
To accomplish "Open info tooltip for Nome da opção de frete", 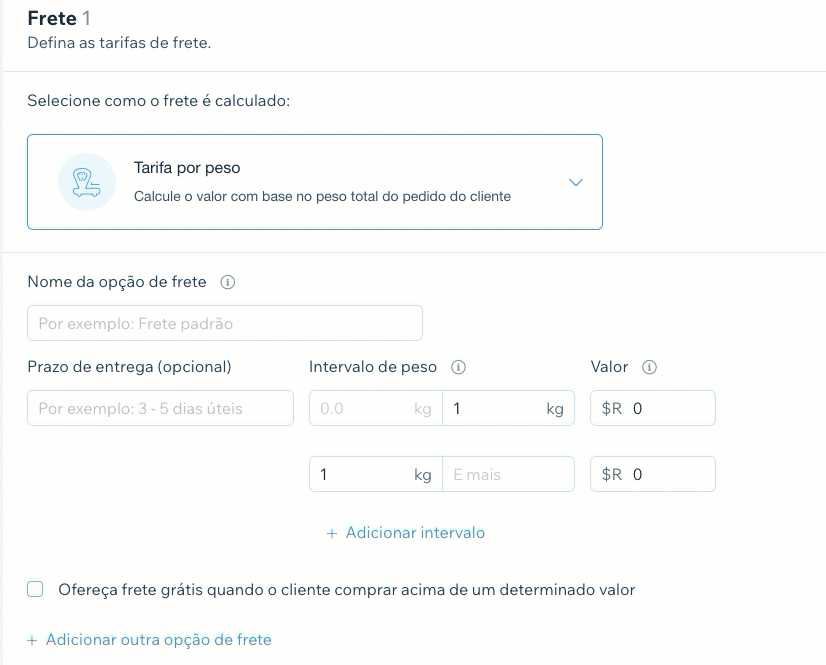I will 227,283.
